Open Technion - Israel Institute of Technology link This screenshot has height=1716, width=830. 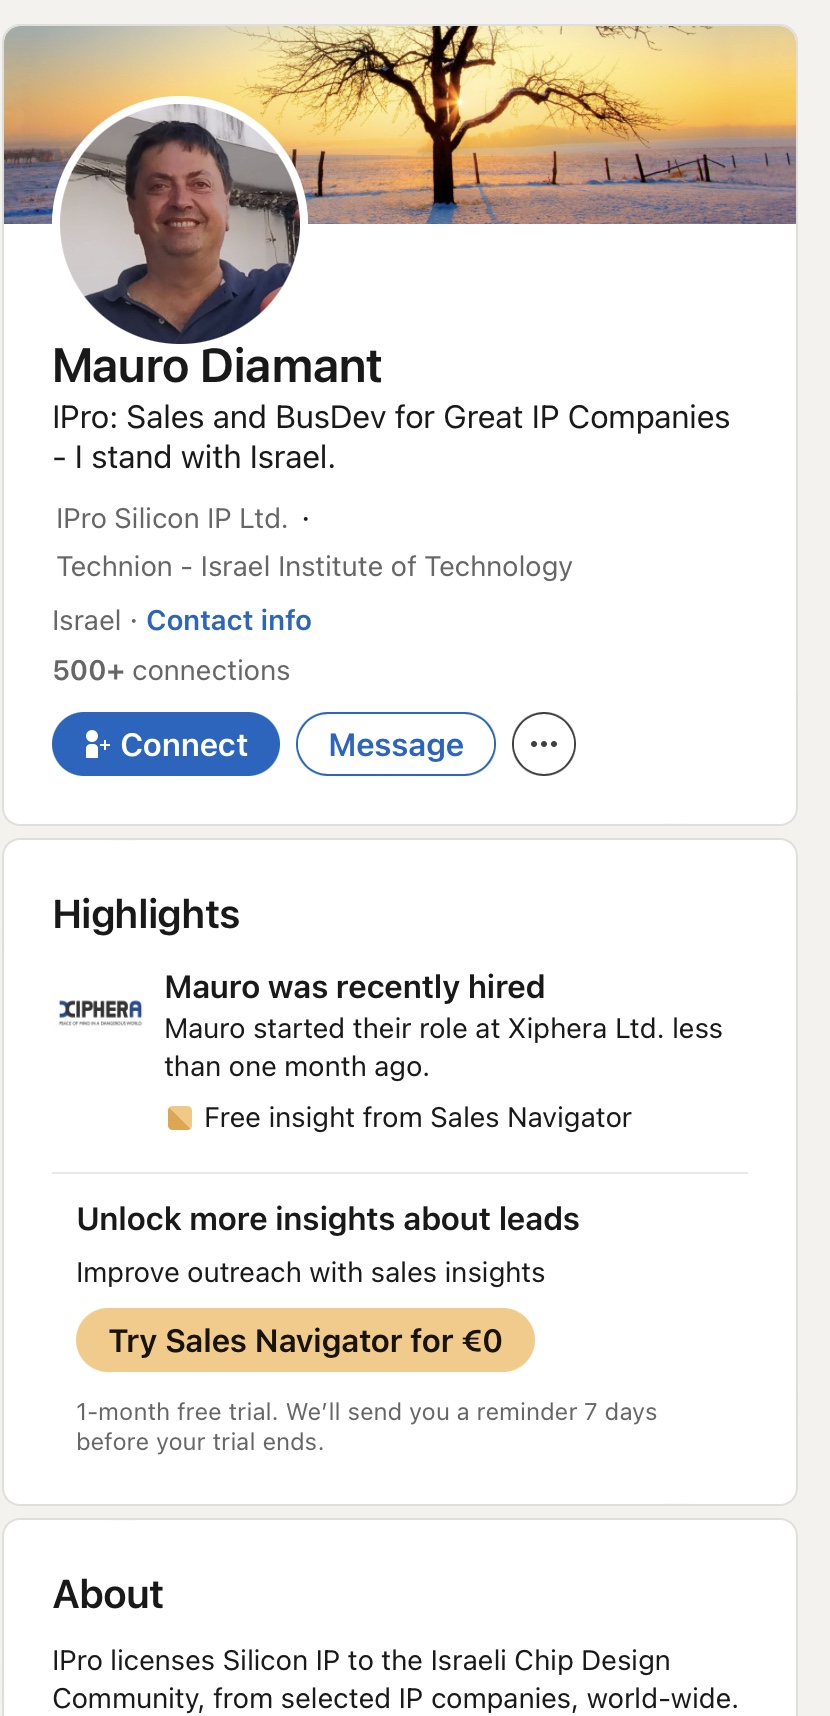tap(314, 567)
